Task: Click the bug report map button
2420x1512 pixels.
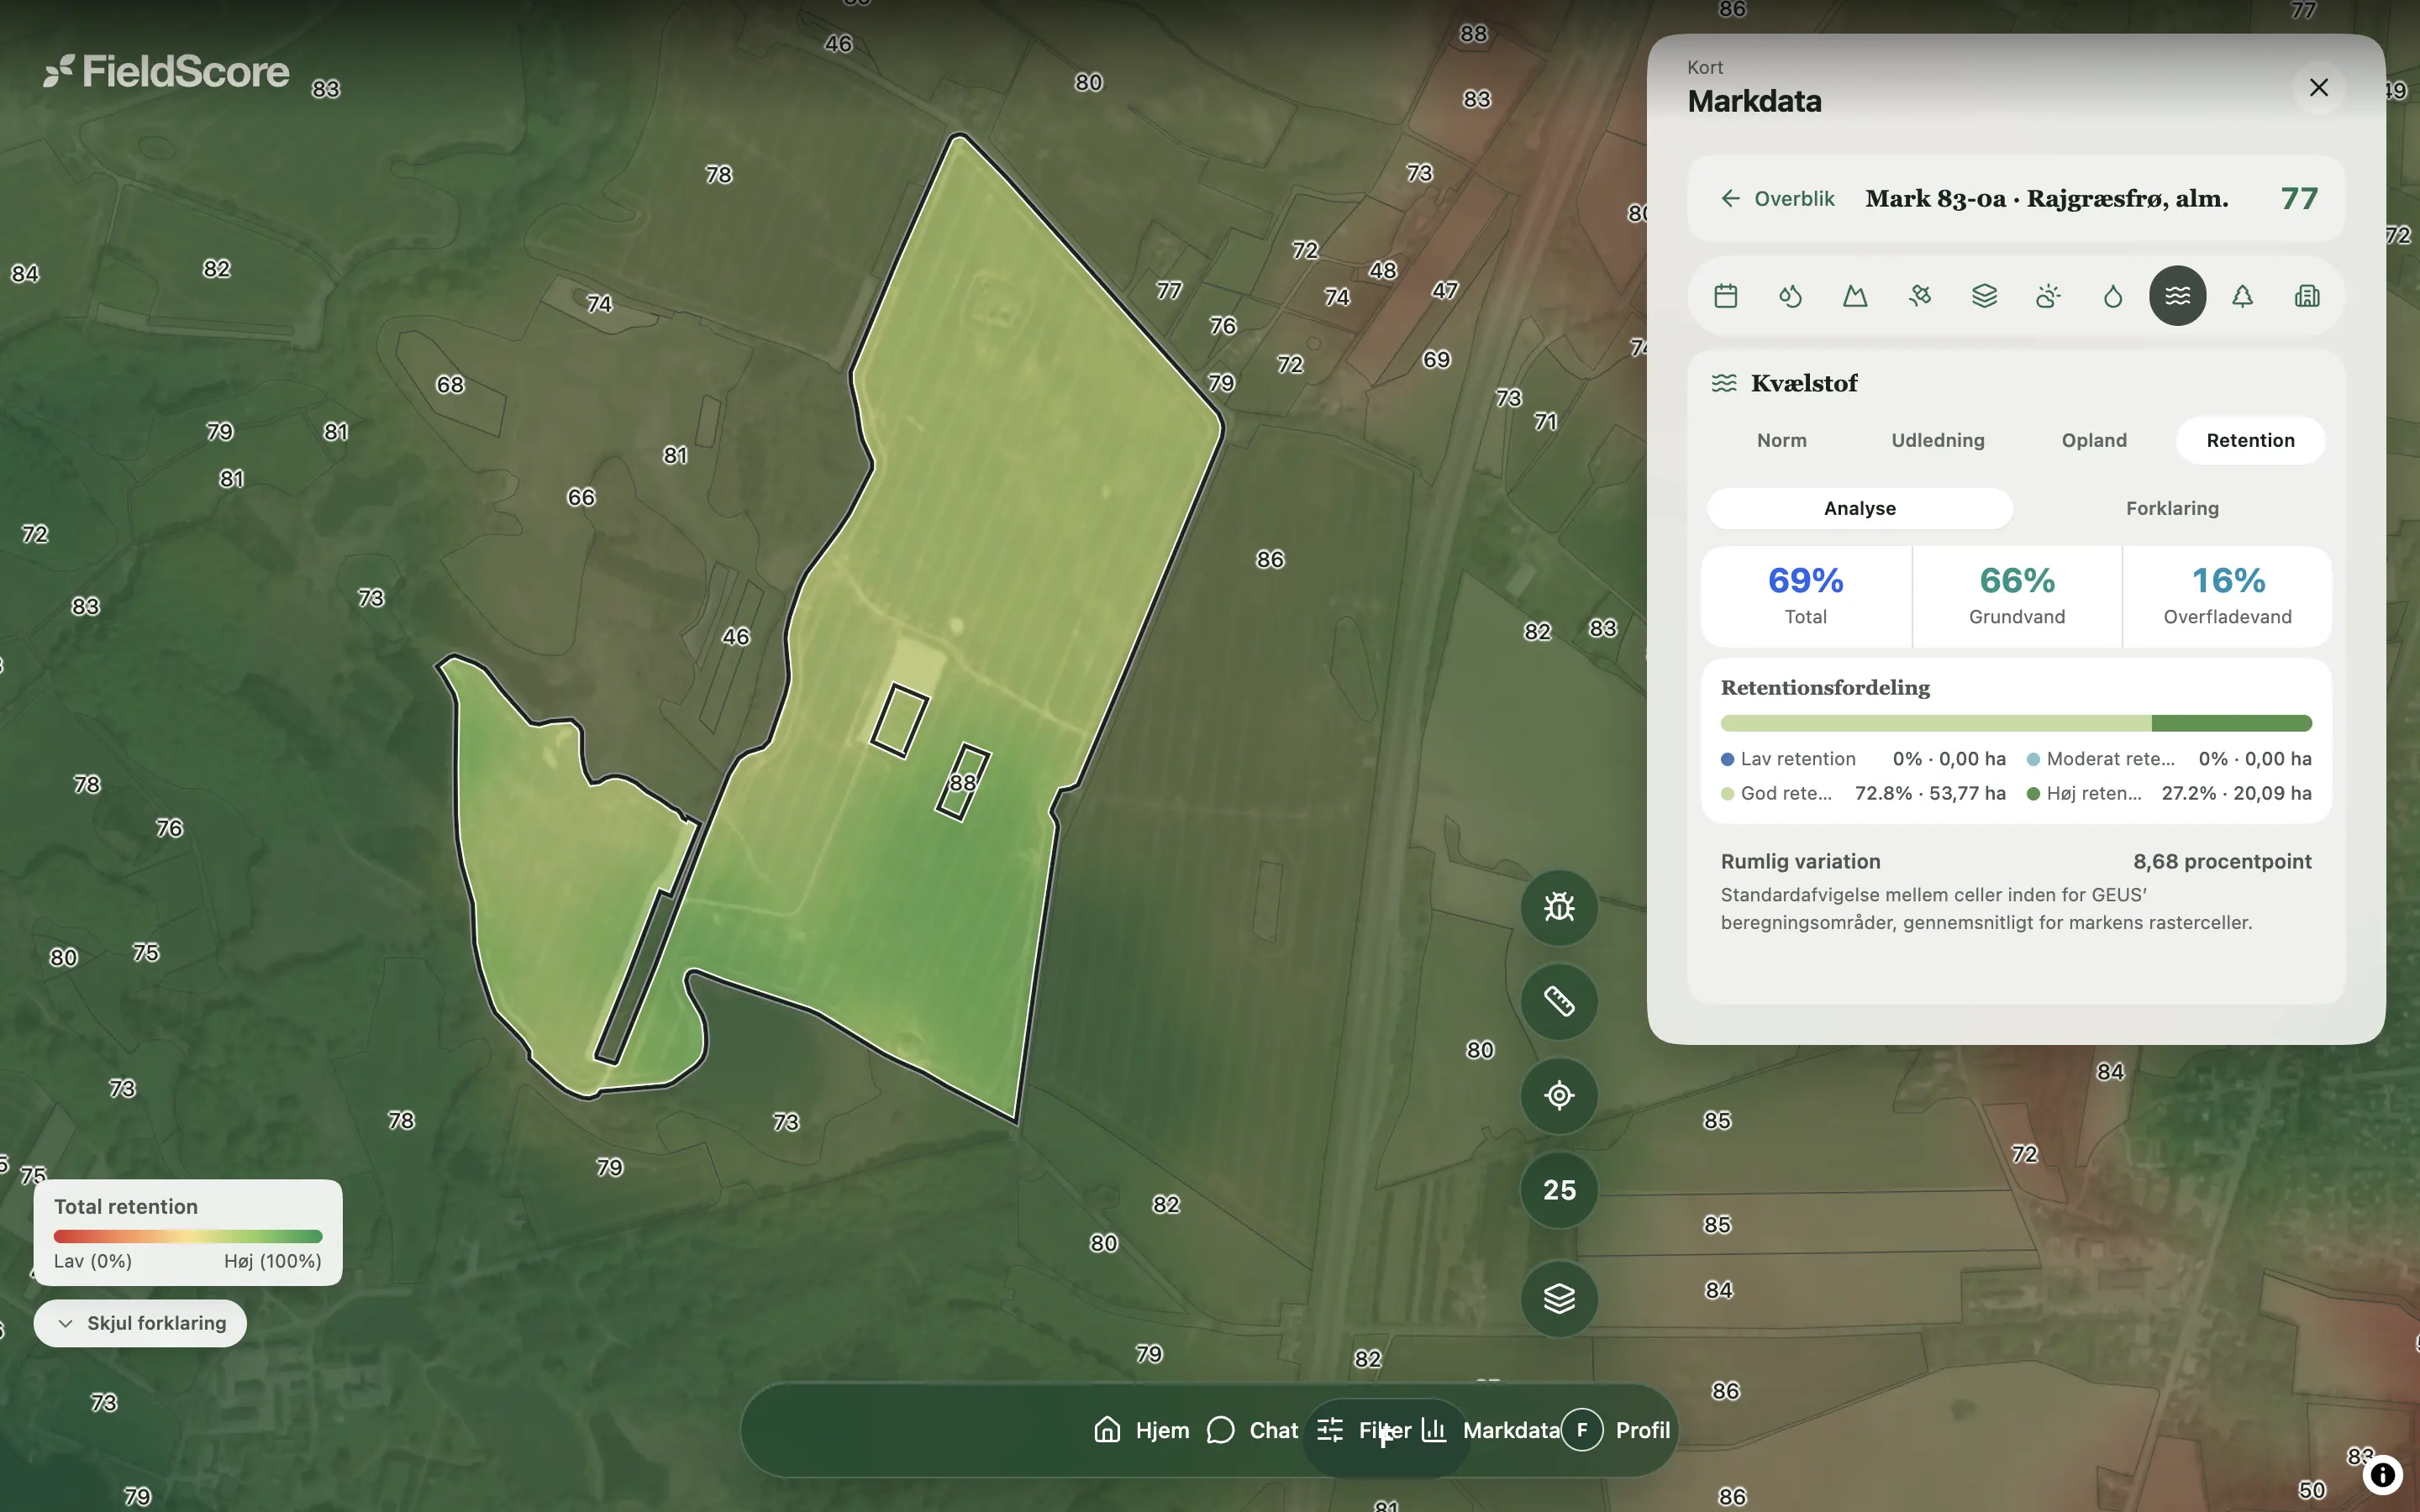Action: click(x=1559, y=907)
